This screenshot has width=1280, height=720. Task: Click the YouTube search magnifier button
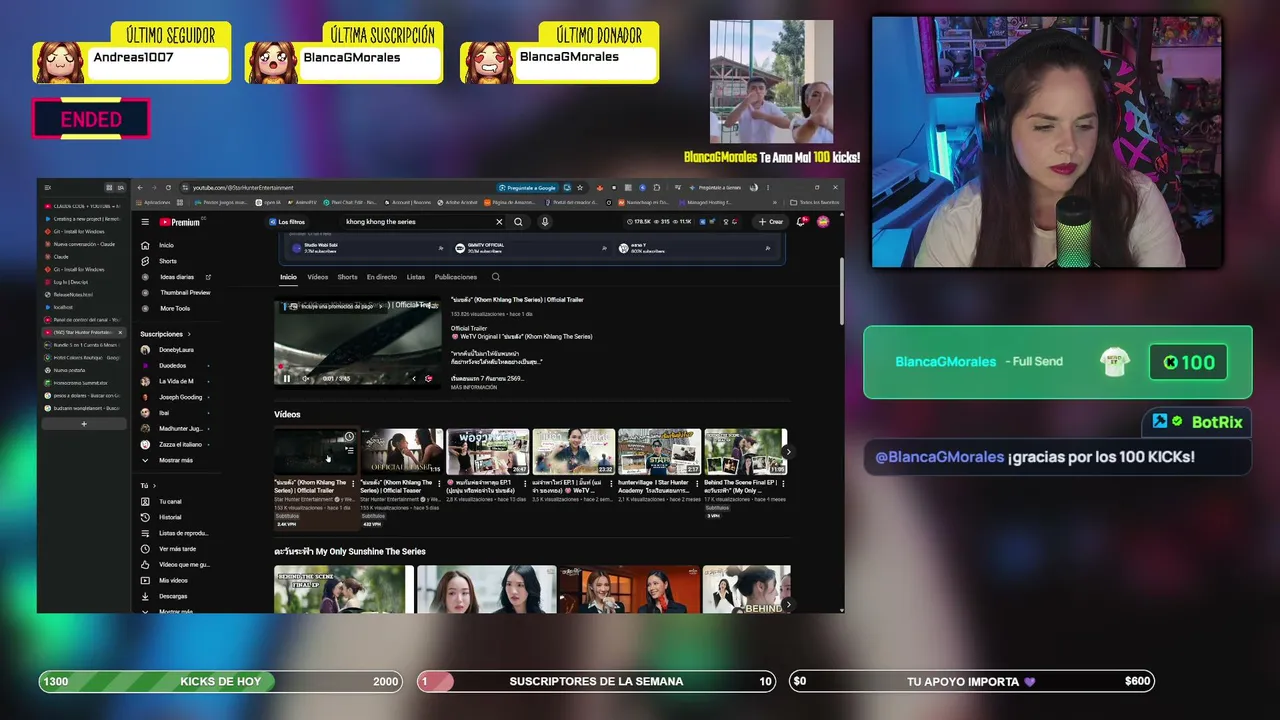coord(518,222)
